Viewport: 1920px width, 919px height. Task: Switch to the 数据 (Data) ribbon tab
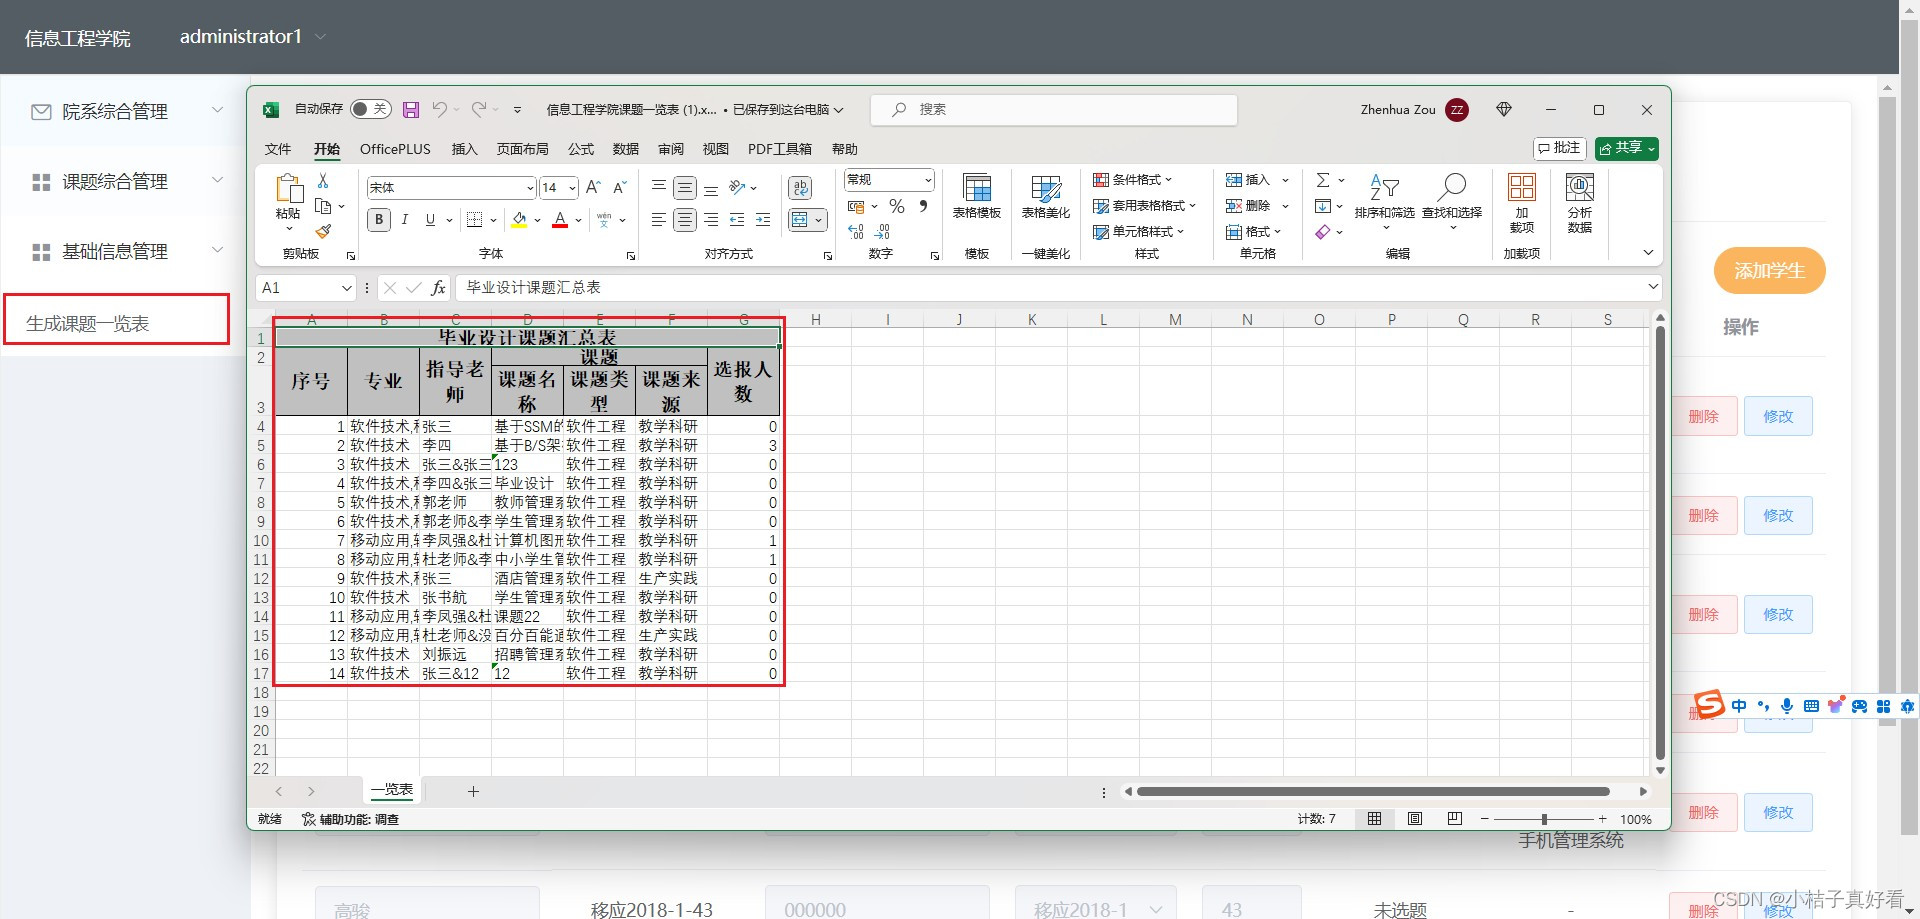(626, 149)
